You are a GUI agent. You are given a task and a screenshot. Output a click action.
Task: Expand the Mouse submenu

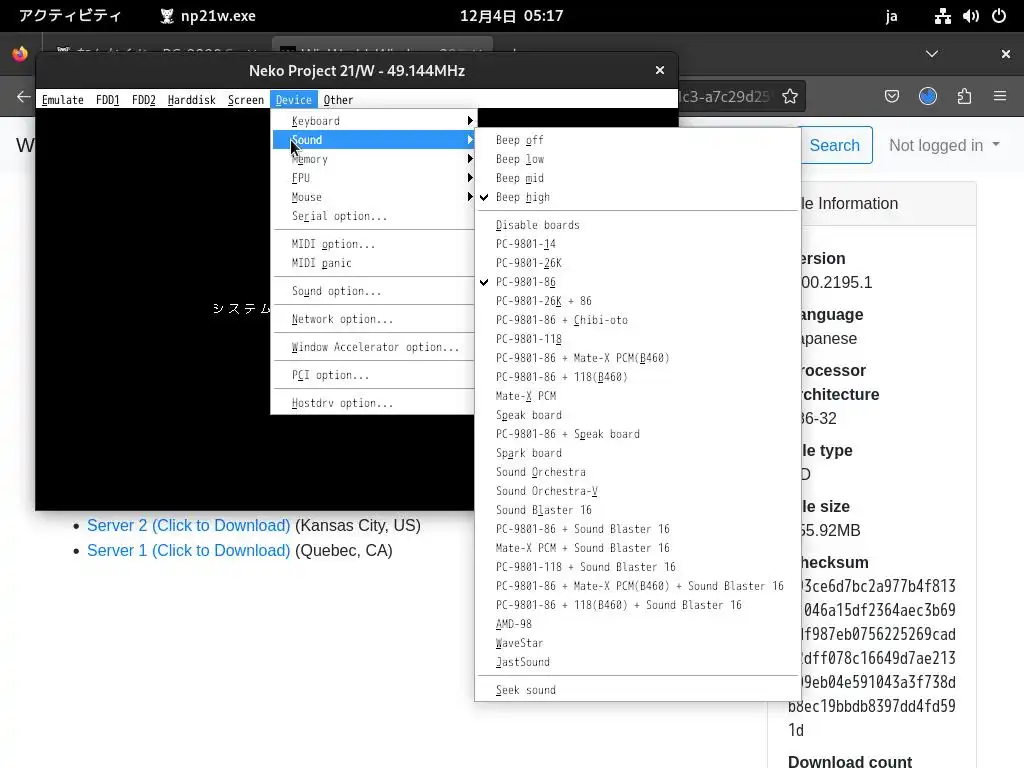point(374,197)
